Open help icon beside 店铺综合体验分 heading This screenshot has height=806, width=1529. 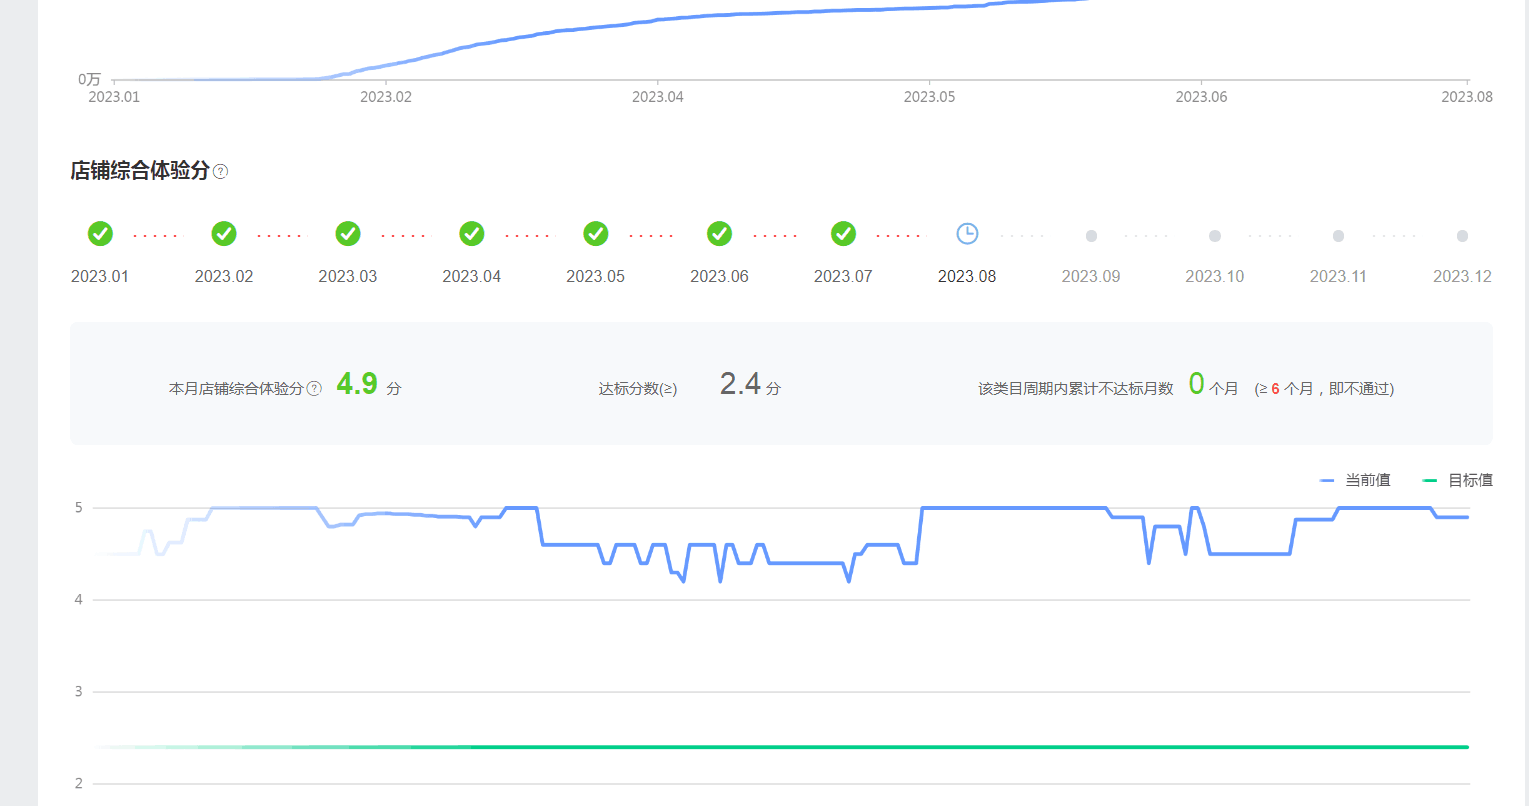point(221,171)
